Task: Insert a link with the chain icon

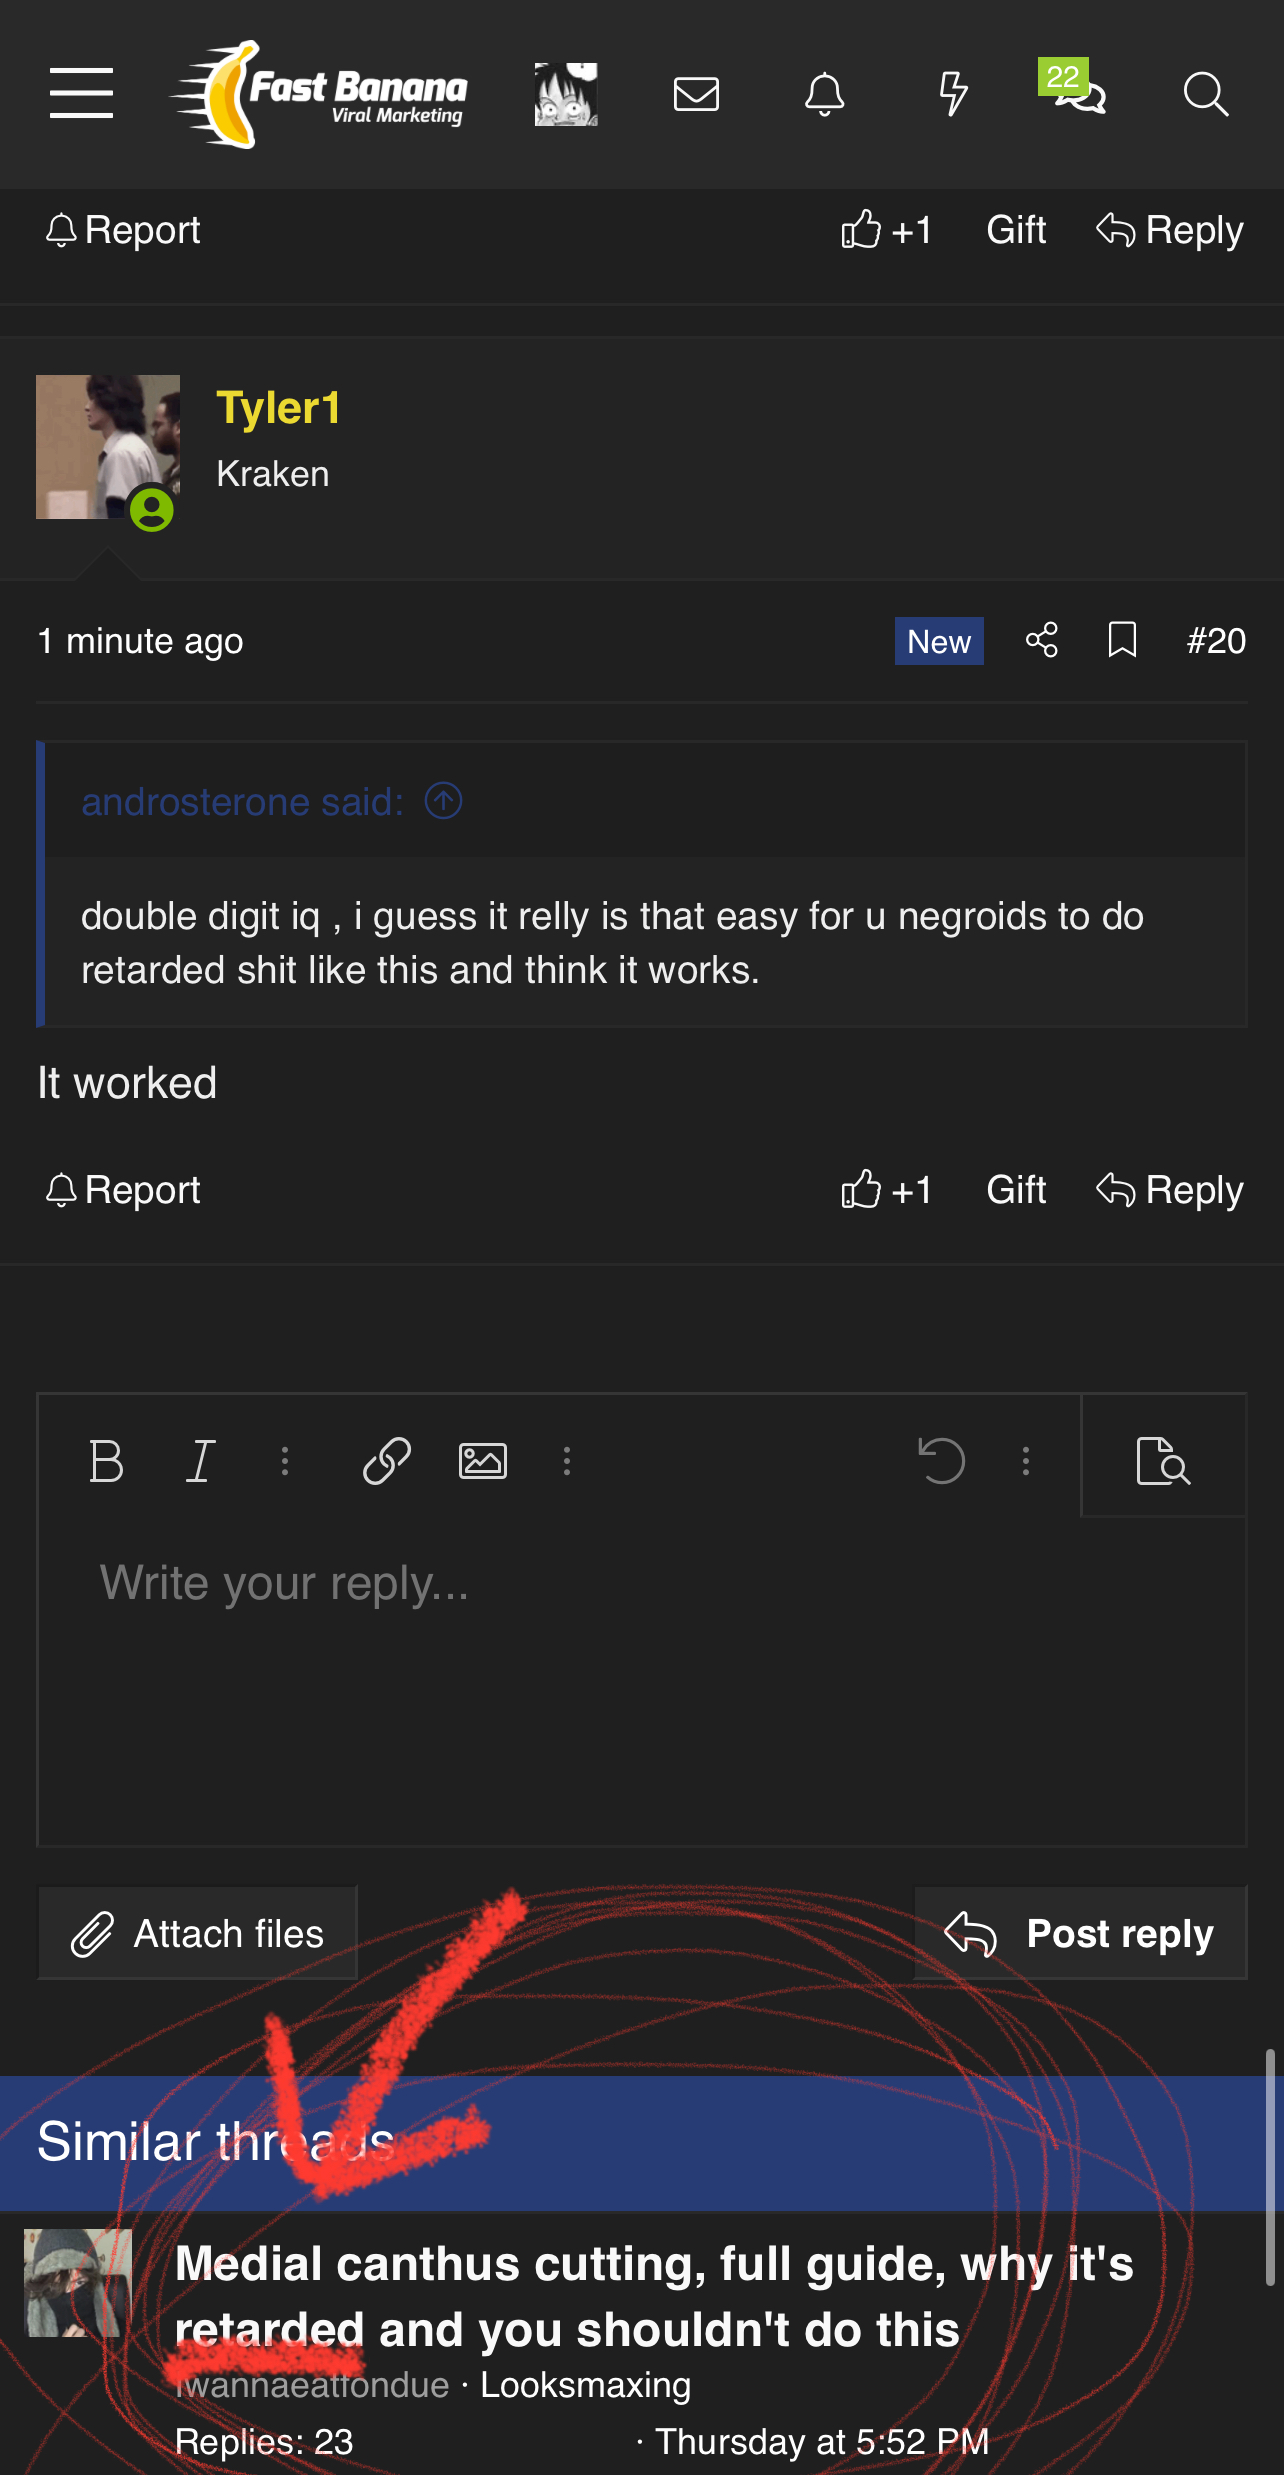Action: [387, 1461]
